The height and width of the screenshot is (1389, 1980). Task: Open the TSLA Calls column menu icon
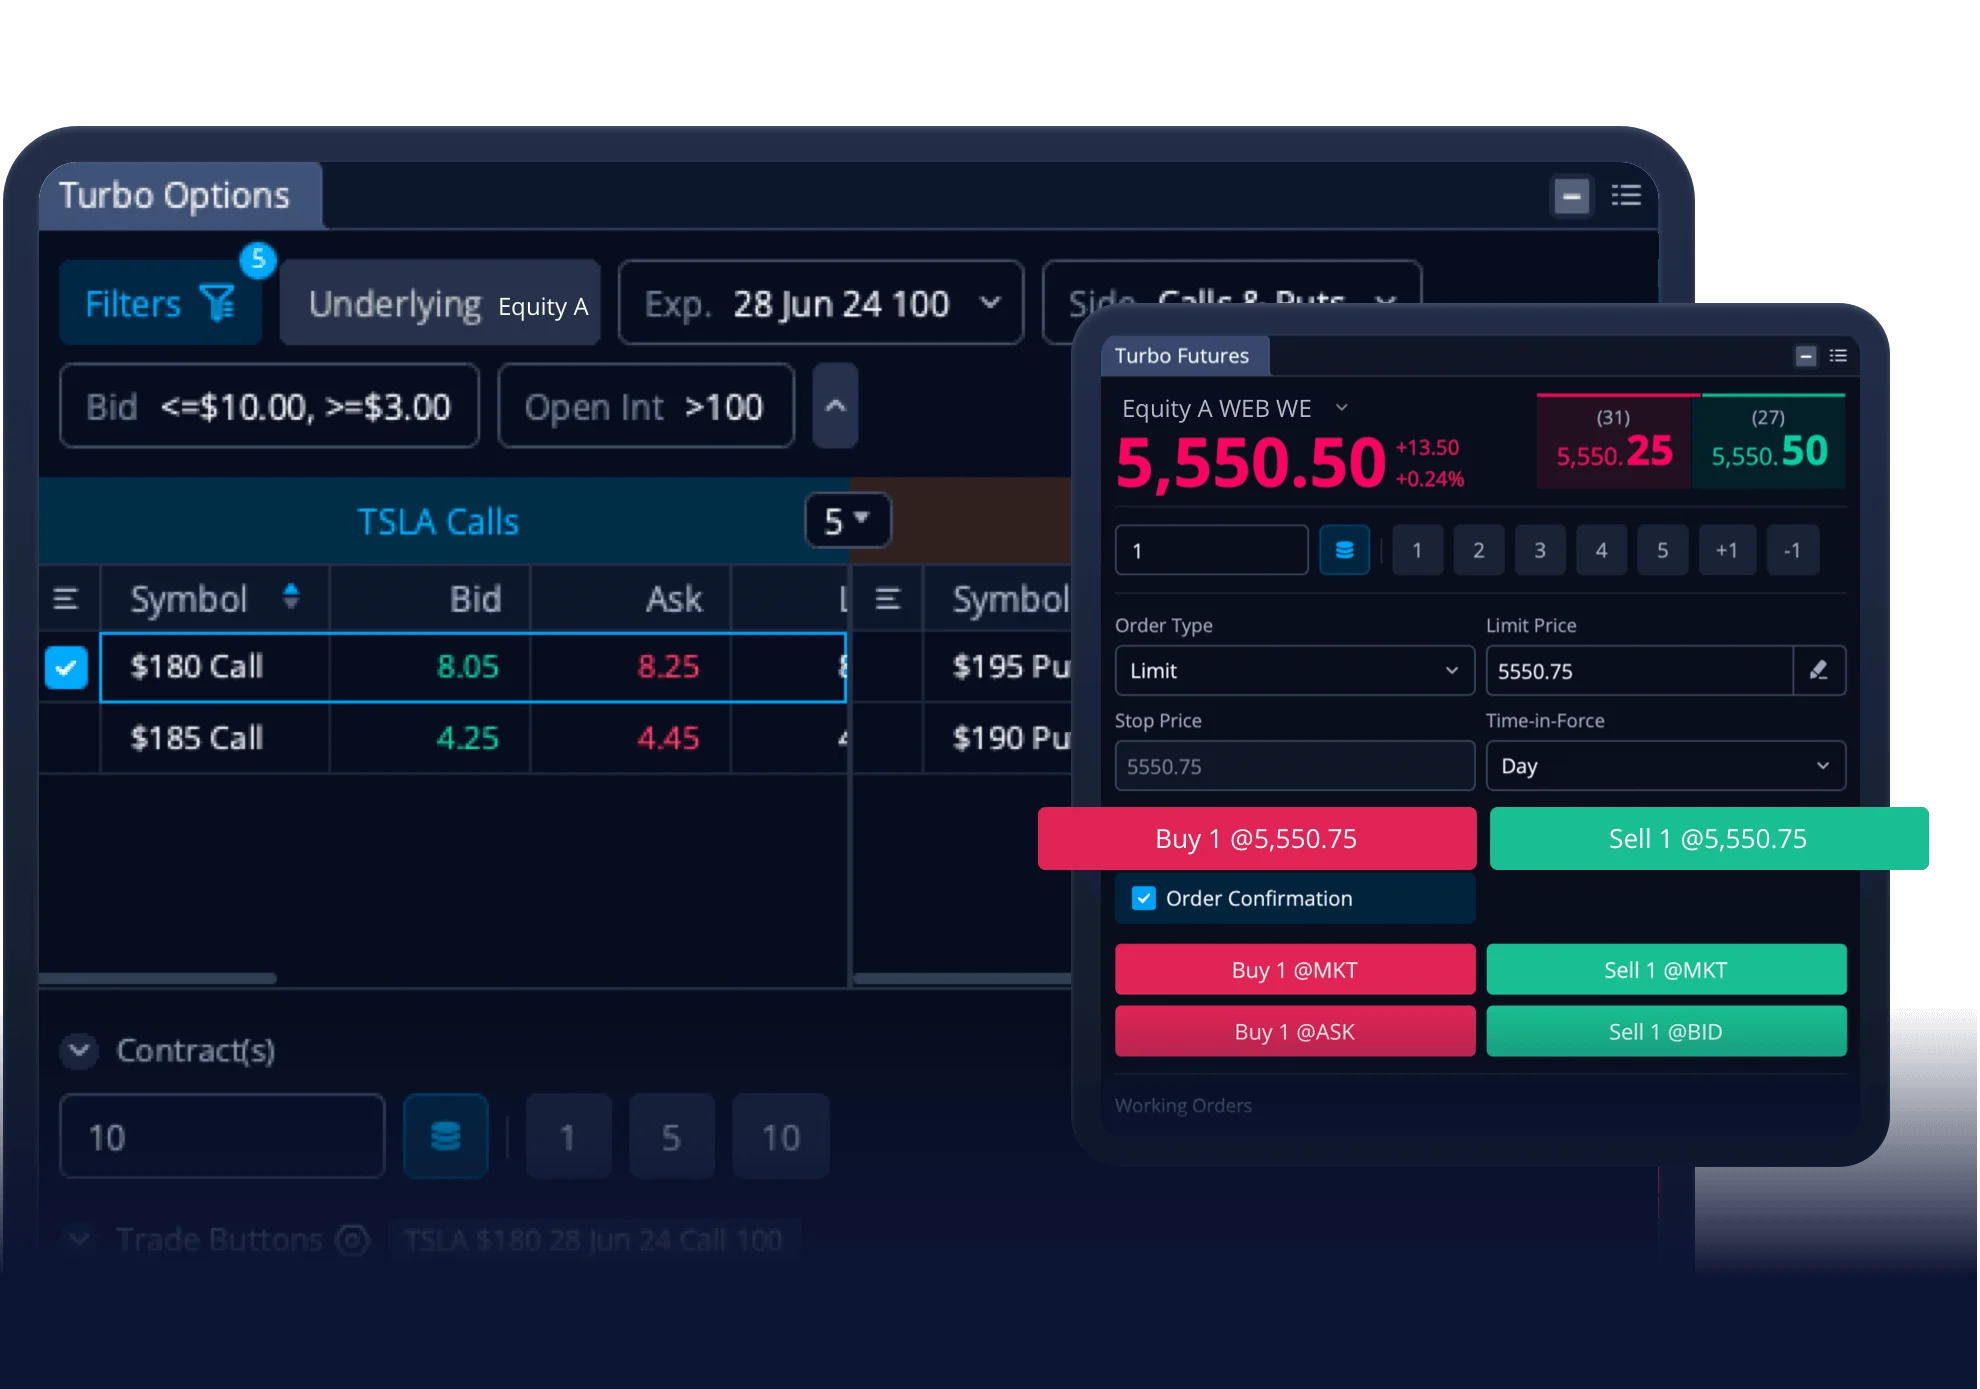(x=66, y=599)
